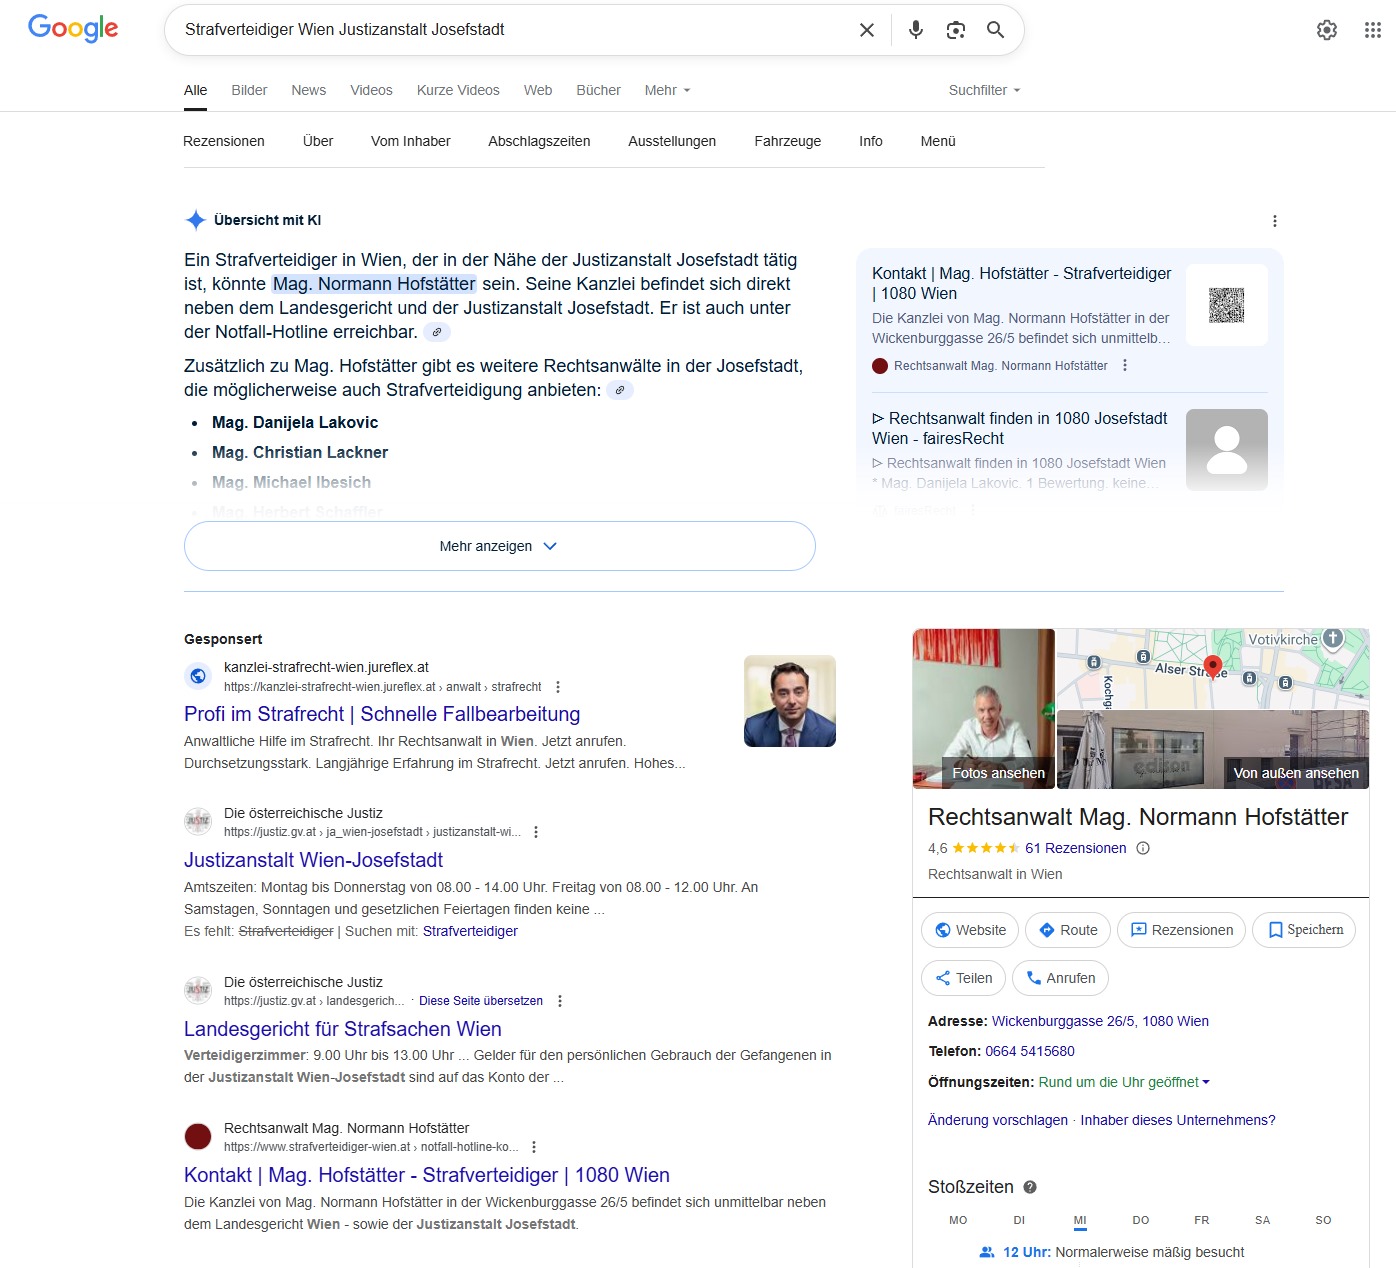Switch to the Kurze Videos tab
Image resolution: width=1396 pixels, height=1268 pixels.
[458, 90]
